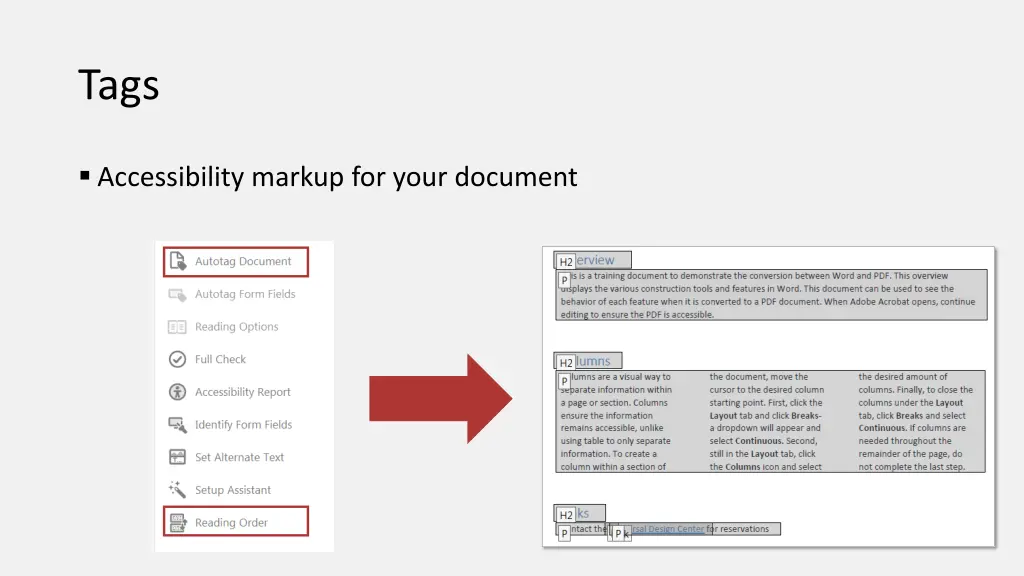Run "Full Check" from the tool list
The image size is (1024, 576).
[220, 359]
